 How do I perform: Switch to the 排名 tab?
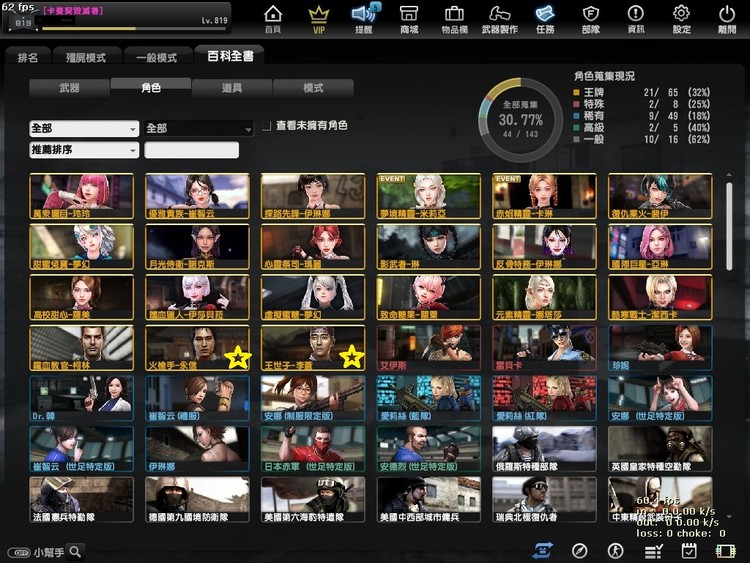27,58
